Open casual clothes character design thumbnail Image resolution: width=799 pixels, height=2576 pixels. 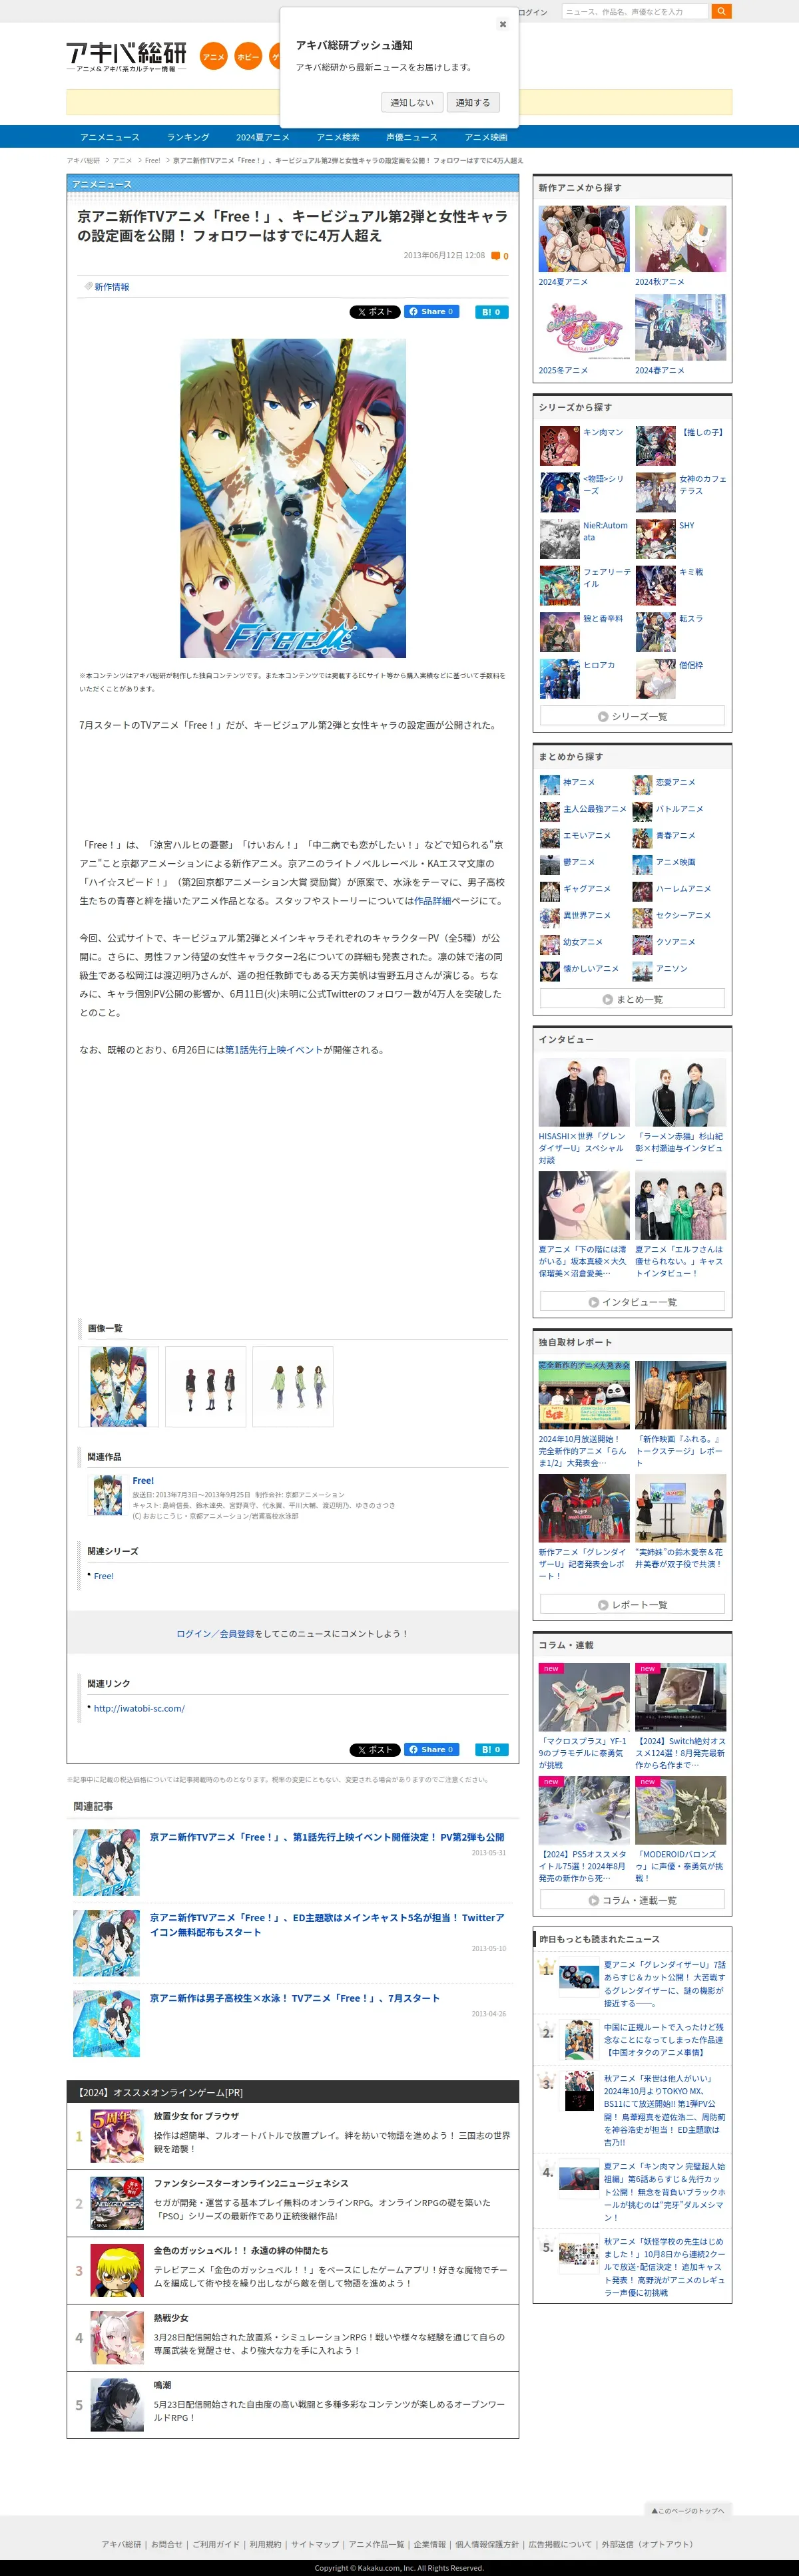(x=293, y=1387)
